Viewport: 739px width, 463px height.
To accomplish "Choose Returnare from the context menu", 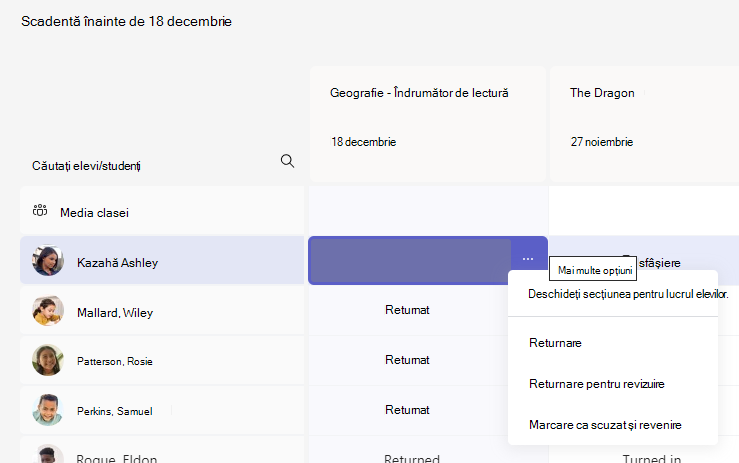I will click(555, 343).
